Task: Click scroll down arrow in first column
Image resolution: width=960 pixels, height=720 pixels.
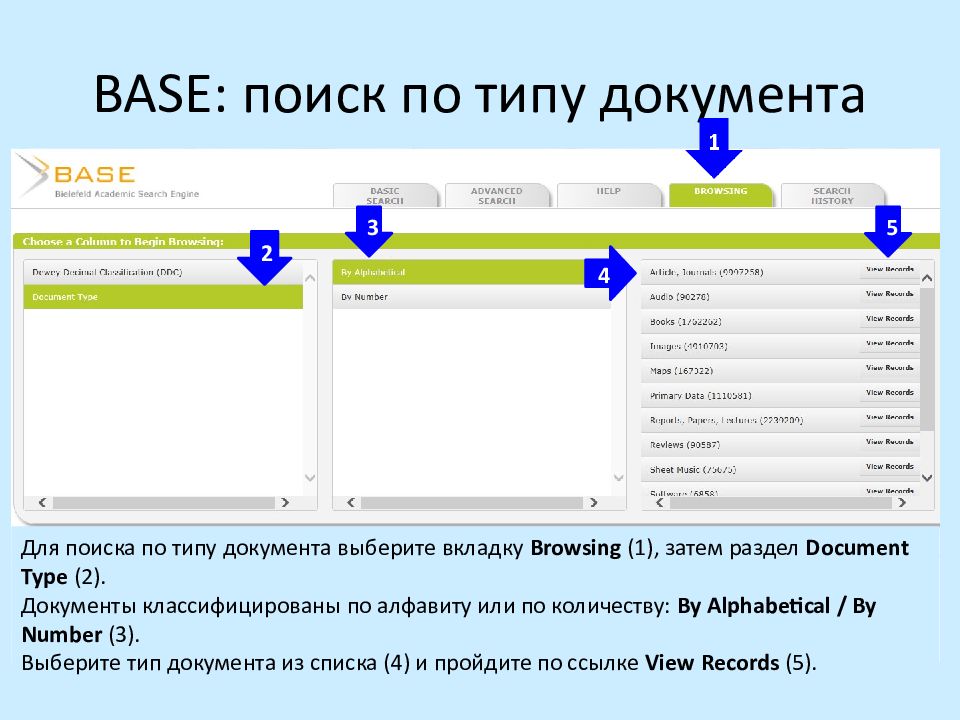Action: point(310,478)
